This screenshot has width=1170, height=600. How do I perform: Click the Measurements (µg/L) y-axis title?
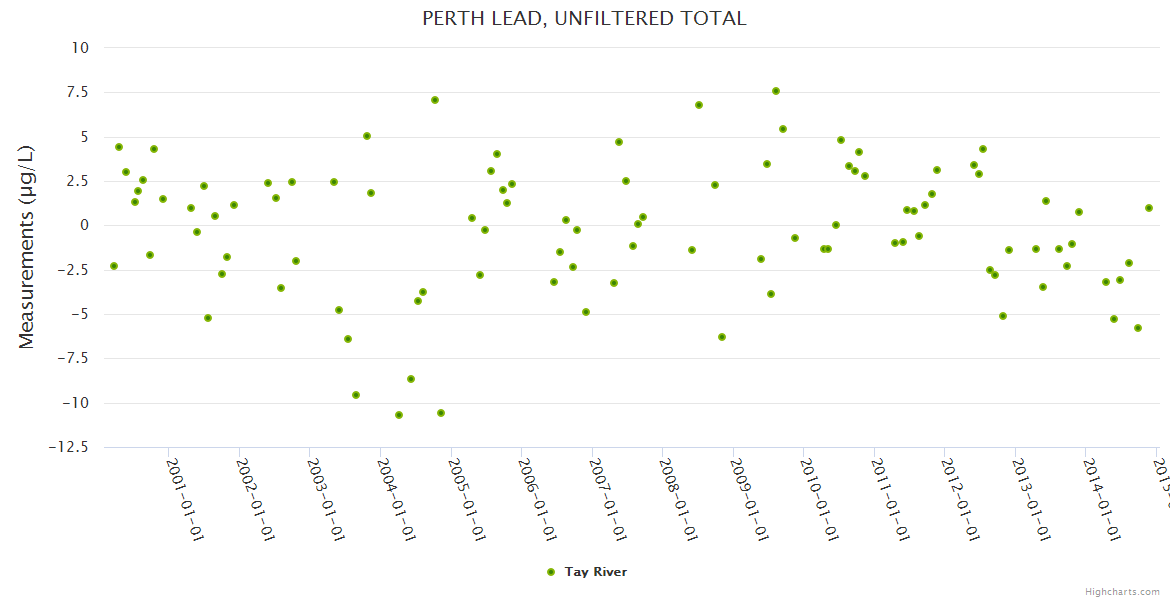[27, 247]
